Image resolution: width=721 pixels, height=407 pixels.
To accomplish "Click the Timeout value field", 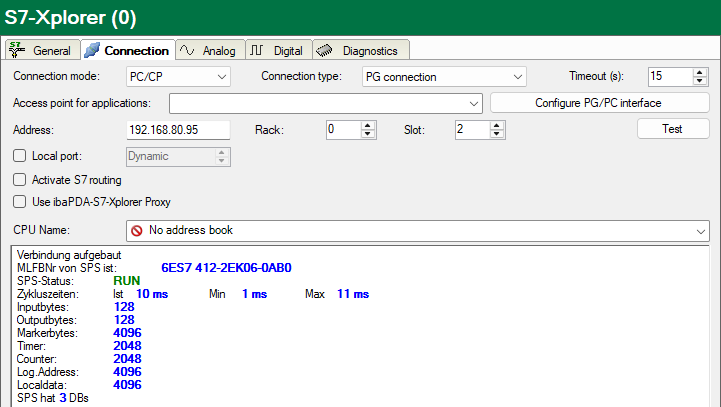I will pos(670,76).
